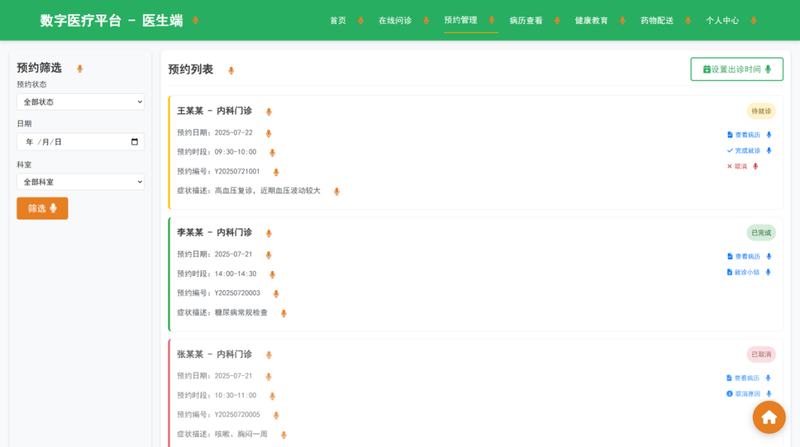The height and width of the screenshot is (447, 800).
Task: Click the microphone icon beside 王某某 - 内科门诊
Action: pyautogui.click(x=269, y=112)
